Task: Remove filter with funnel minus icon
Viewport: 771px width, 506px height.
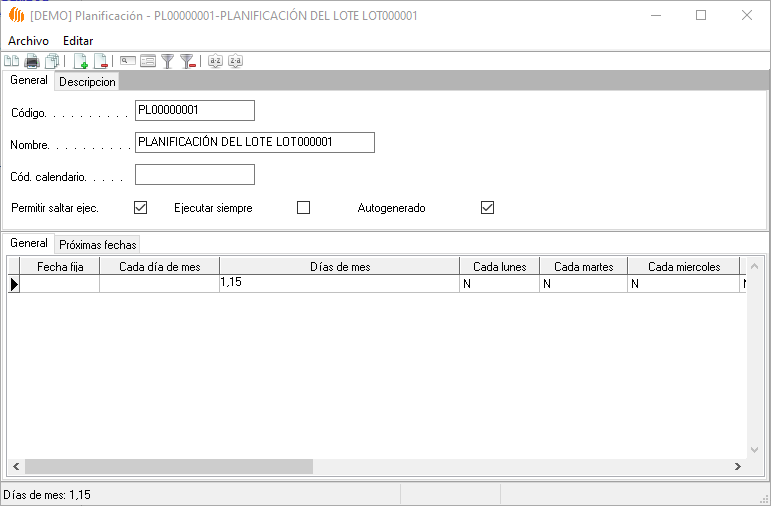Action: tap(187, 61)
